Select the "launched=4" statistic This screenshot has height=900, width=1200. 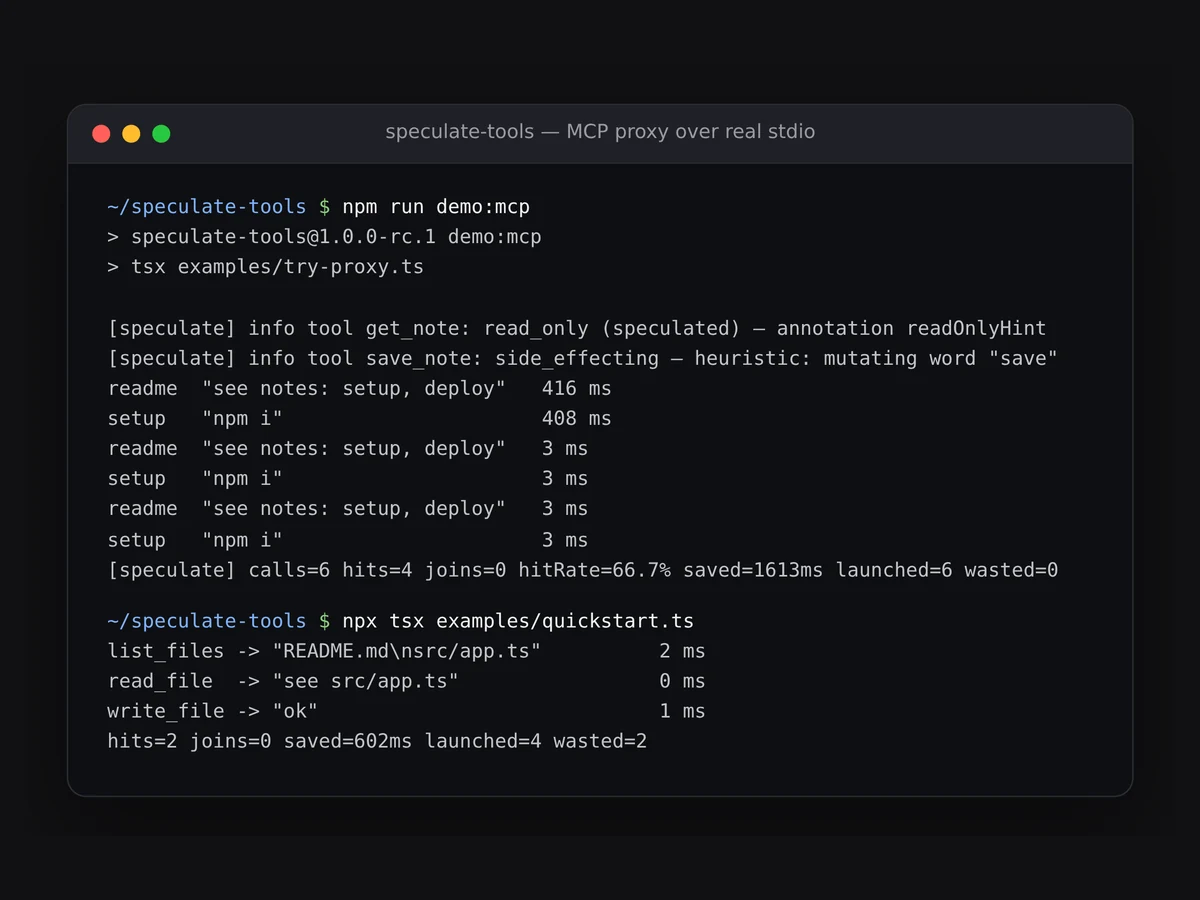(x=483, y=741)
